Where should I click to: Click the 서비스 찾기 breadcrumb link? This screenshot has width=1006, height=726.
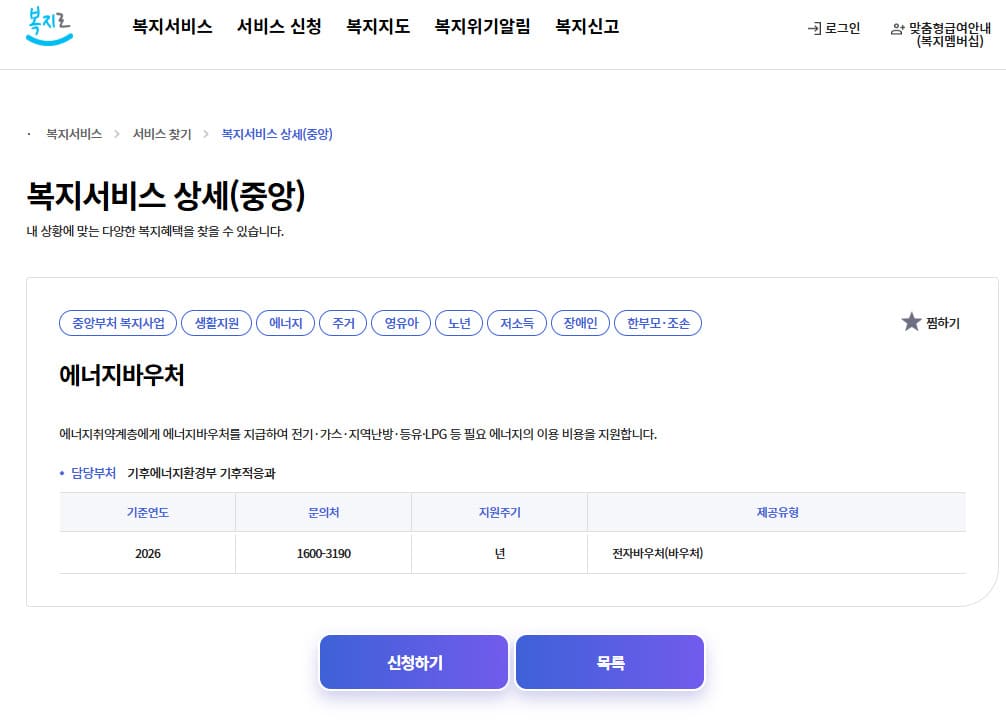click(162, 134)
